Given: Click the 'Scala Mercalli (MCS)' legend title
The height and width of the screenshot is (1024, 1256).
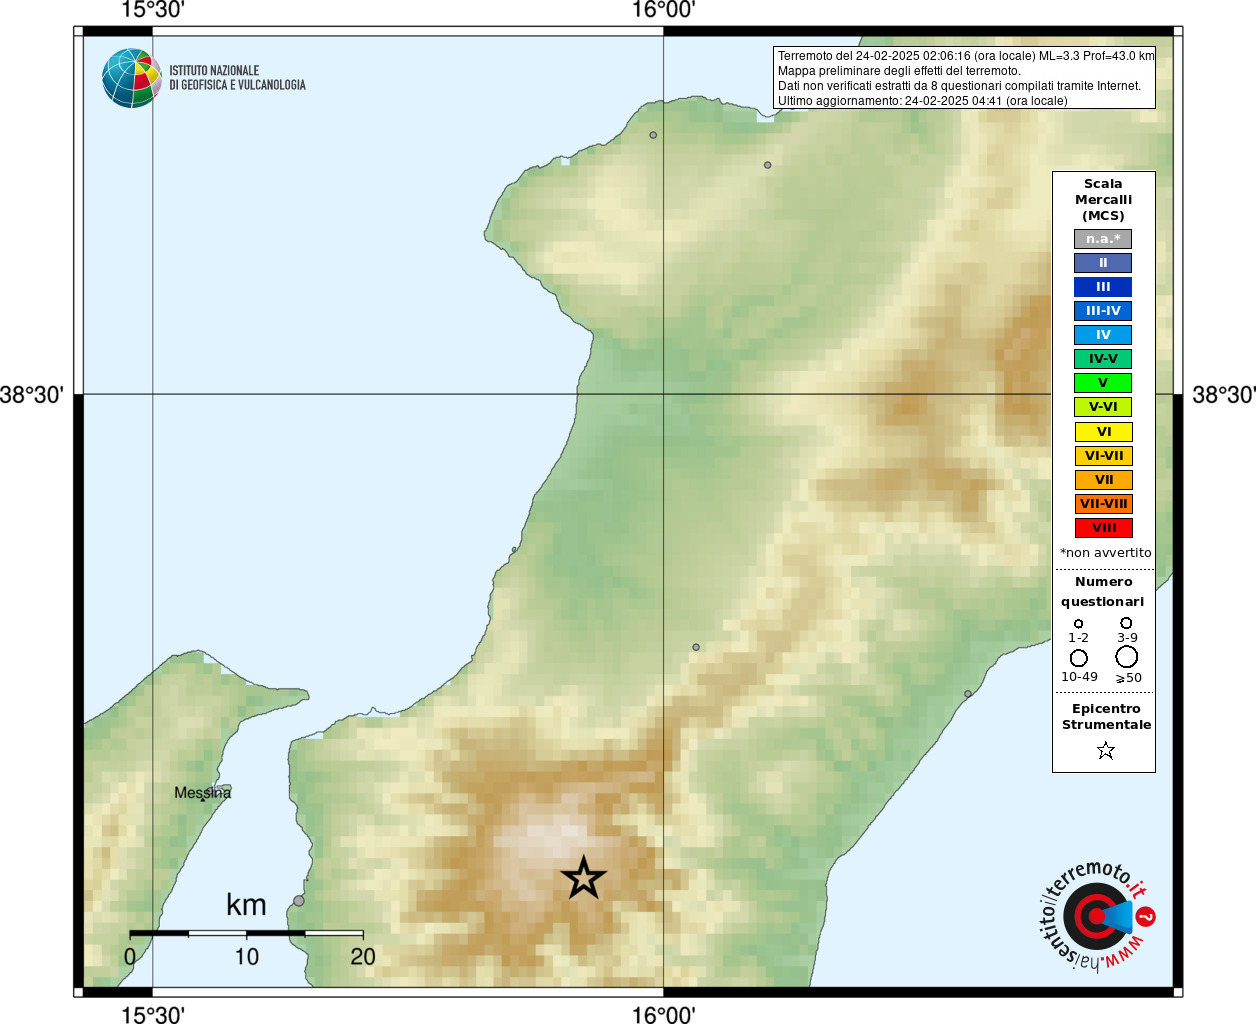Looking at the screenshot, I should 1103,199.
